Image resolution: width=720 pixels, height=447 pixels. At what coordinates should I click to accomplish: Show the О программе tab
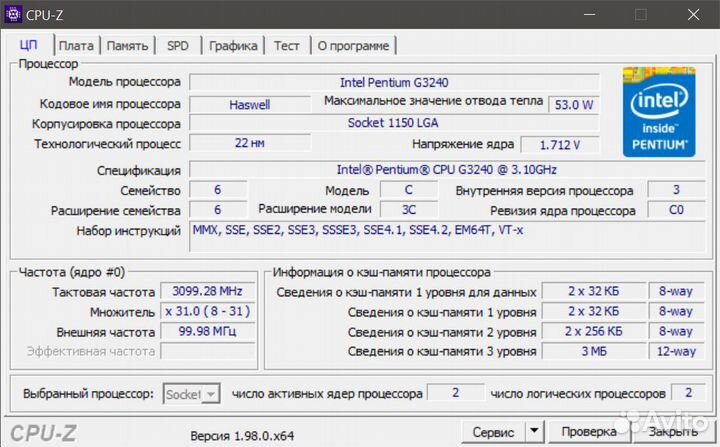coord(353,46)
